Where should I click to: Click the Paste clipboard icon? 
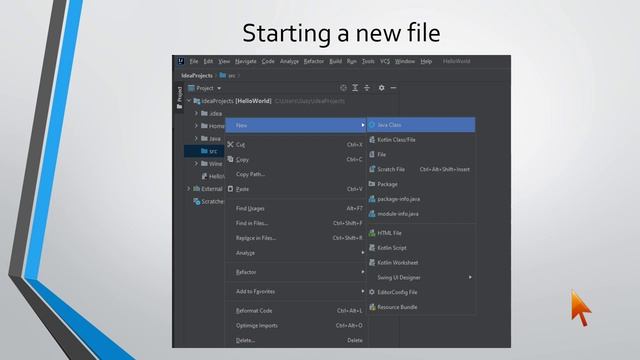coord(231,189)
